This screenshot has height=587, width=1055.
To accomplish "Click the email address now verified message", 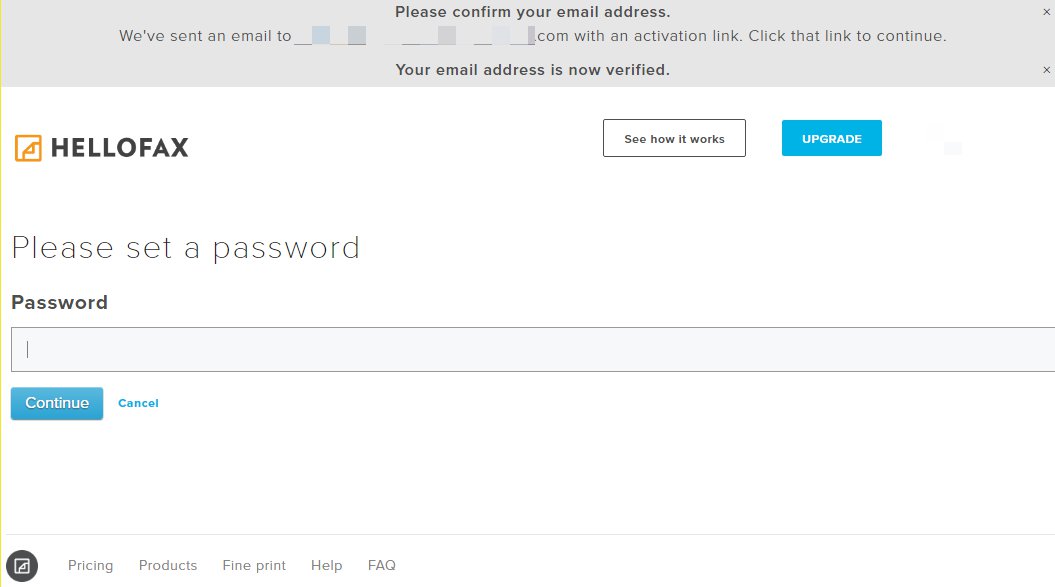I will coord(532,69).
